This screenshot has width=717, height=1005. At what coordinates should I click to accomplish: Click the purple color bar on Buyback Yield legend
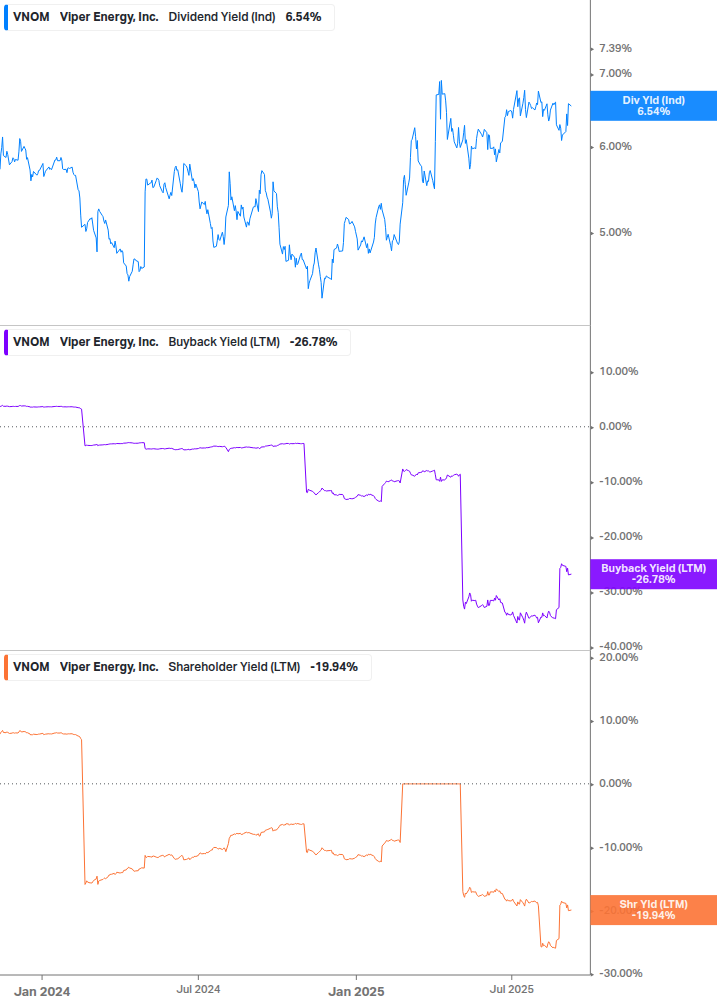click(x=6, y=342)
